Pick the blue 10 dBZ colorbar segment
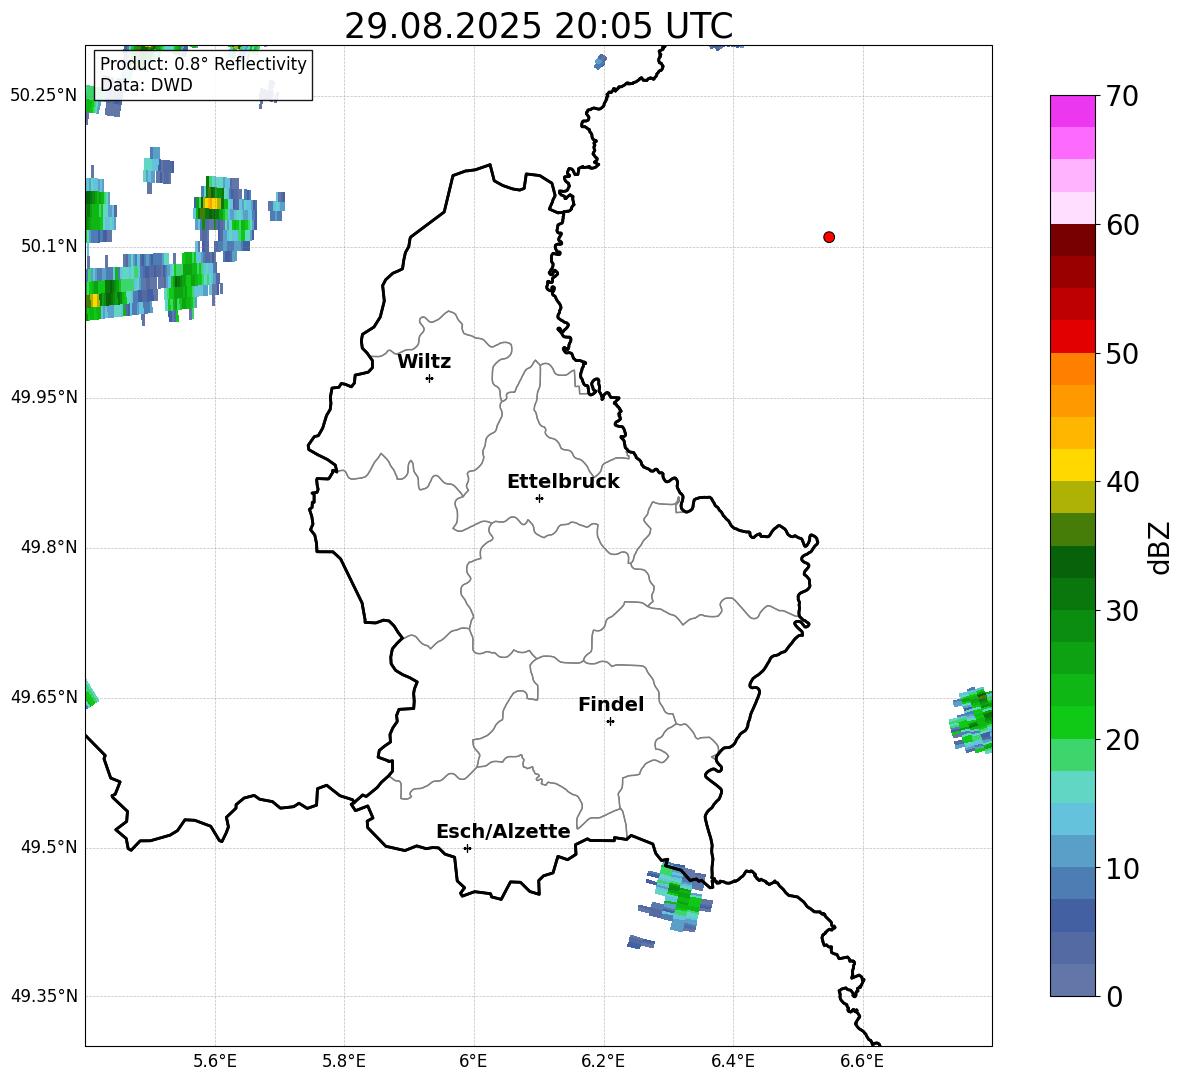Viewport: 1184px width, 1081px height. [1072, 850]
